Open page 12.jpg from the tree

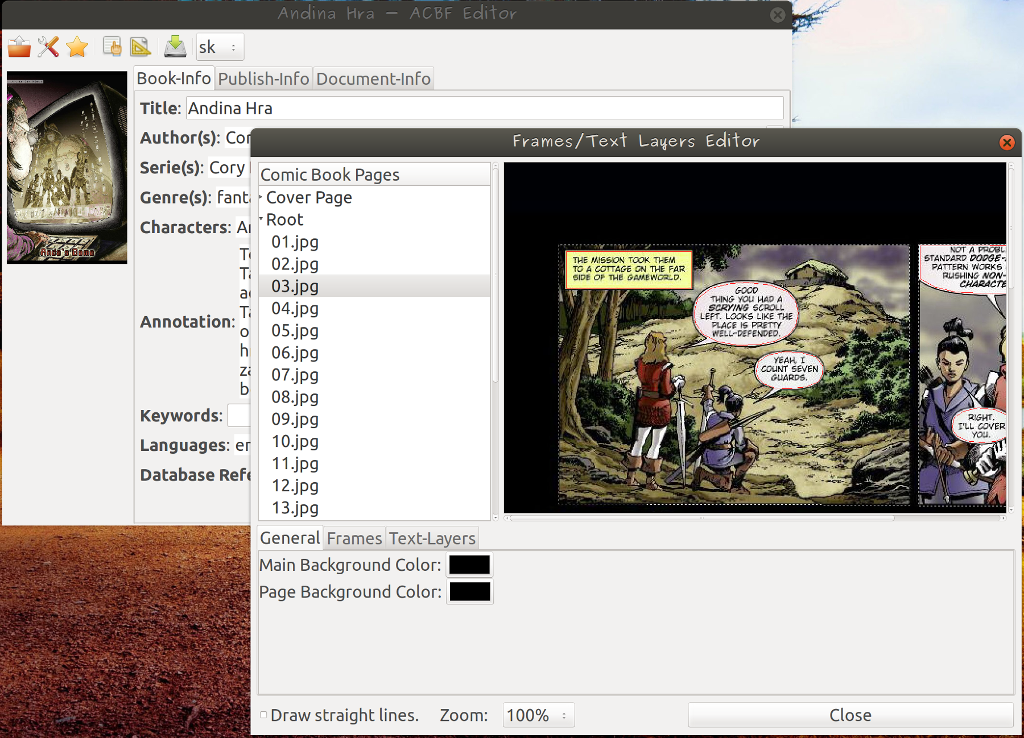tap(295, 486)
